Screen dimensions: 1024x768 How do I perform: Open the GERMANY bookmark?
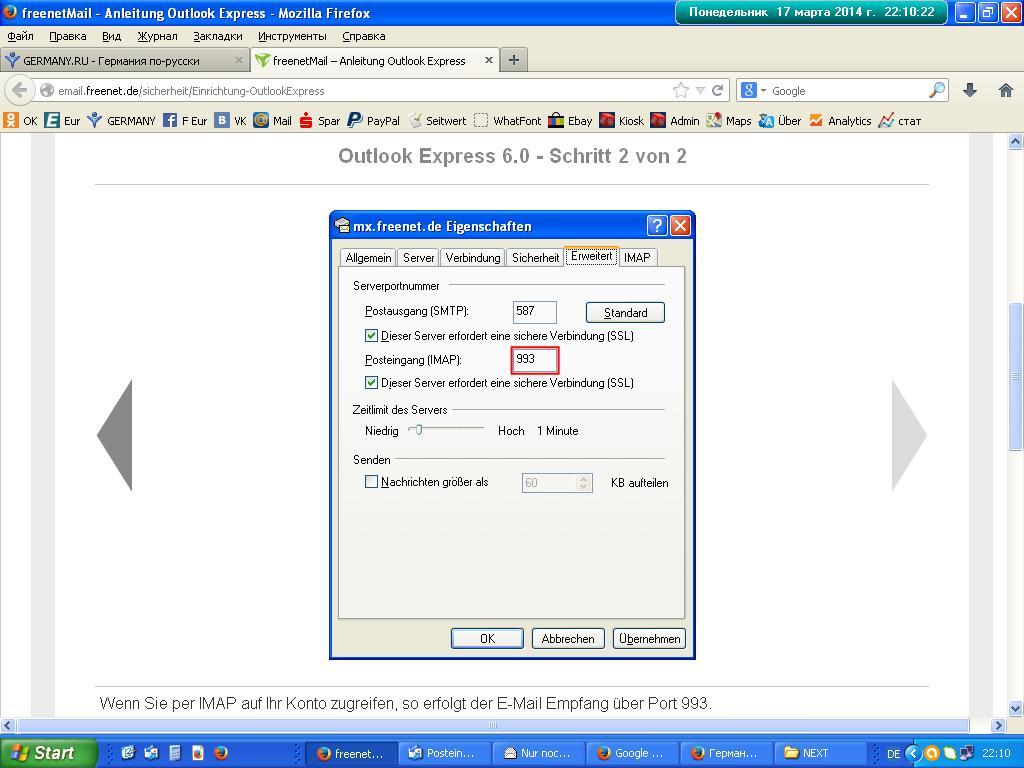click(x=121, y=120)
